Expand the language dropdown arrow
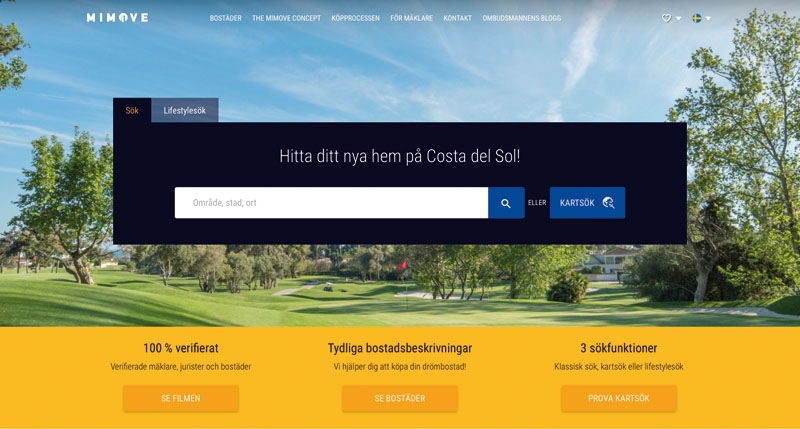800x429 pixels. 708,18
